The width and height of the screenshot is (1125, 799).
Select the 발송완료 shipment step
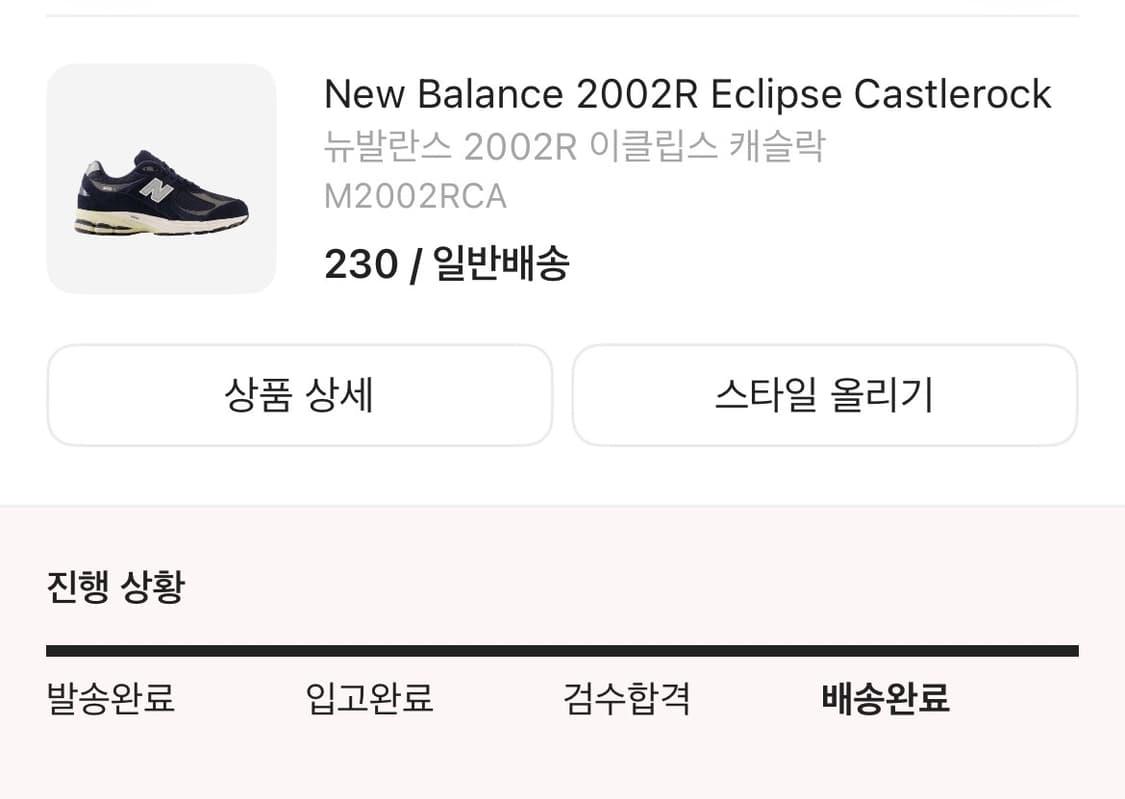tap(110, 700)
